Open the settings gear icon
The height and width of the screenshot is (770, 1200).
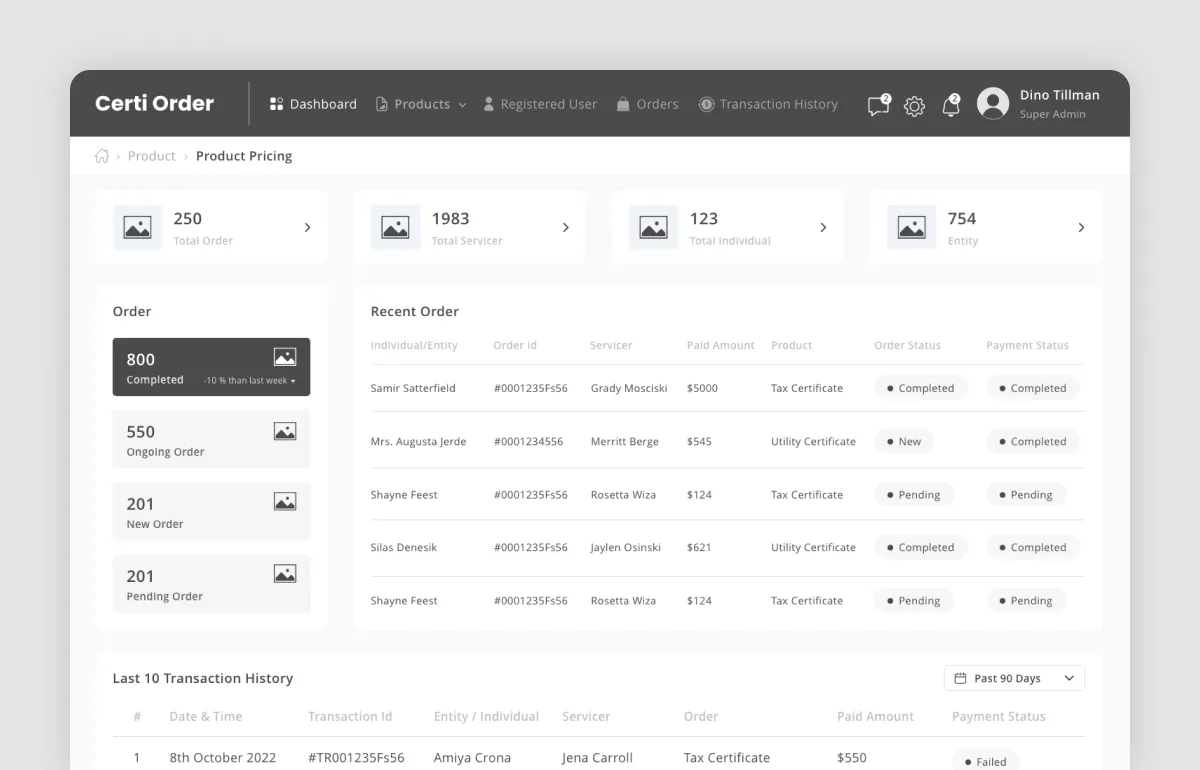coord(914,106)
